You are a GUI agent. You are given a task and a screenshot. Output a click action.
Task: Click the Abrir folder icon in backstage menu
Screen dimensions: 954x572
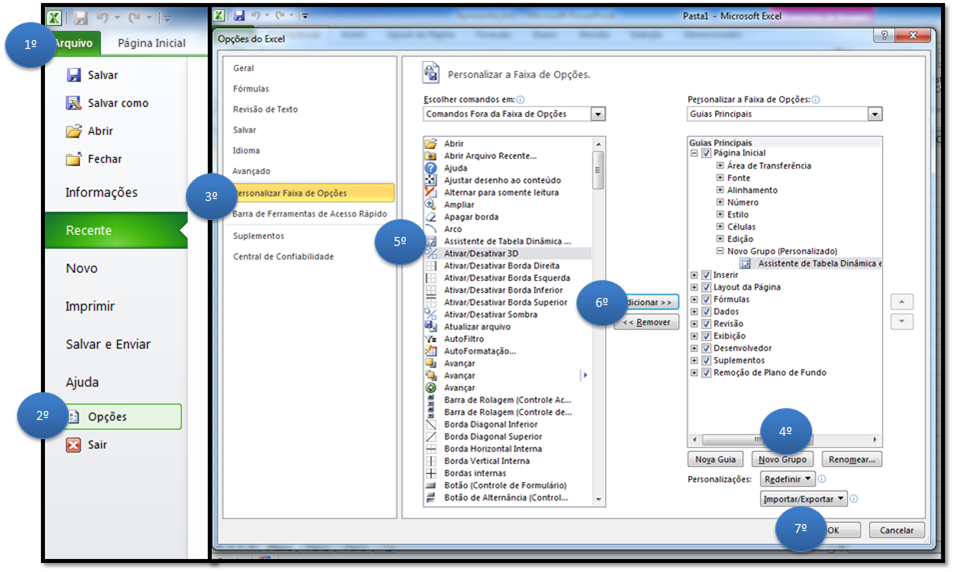coord(74,131)
